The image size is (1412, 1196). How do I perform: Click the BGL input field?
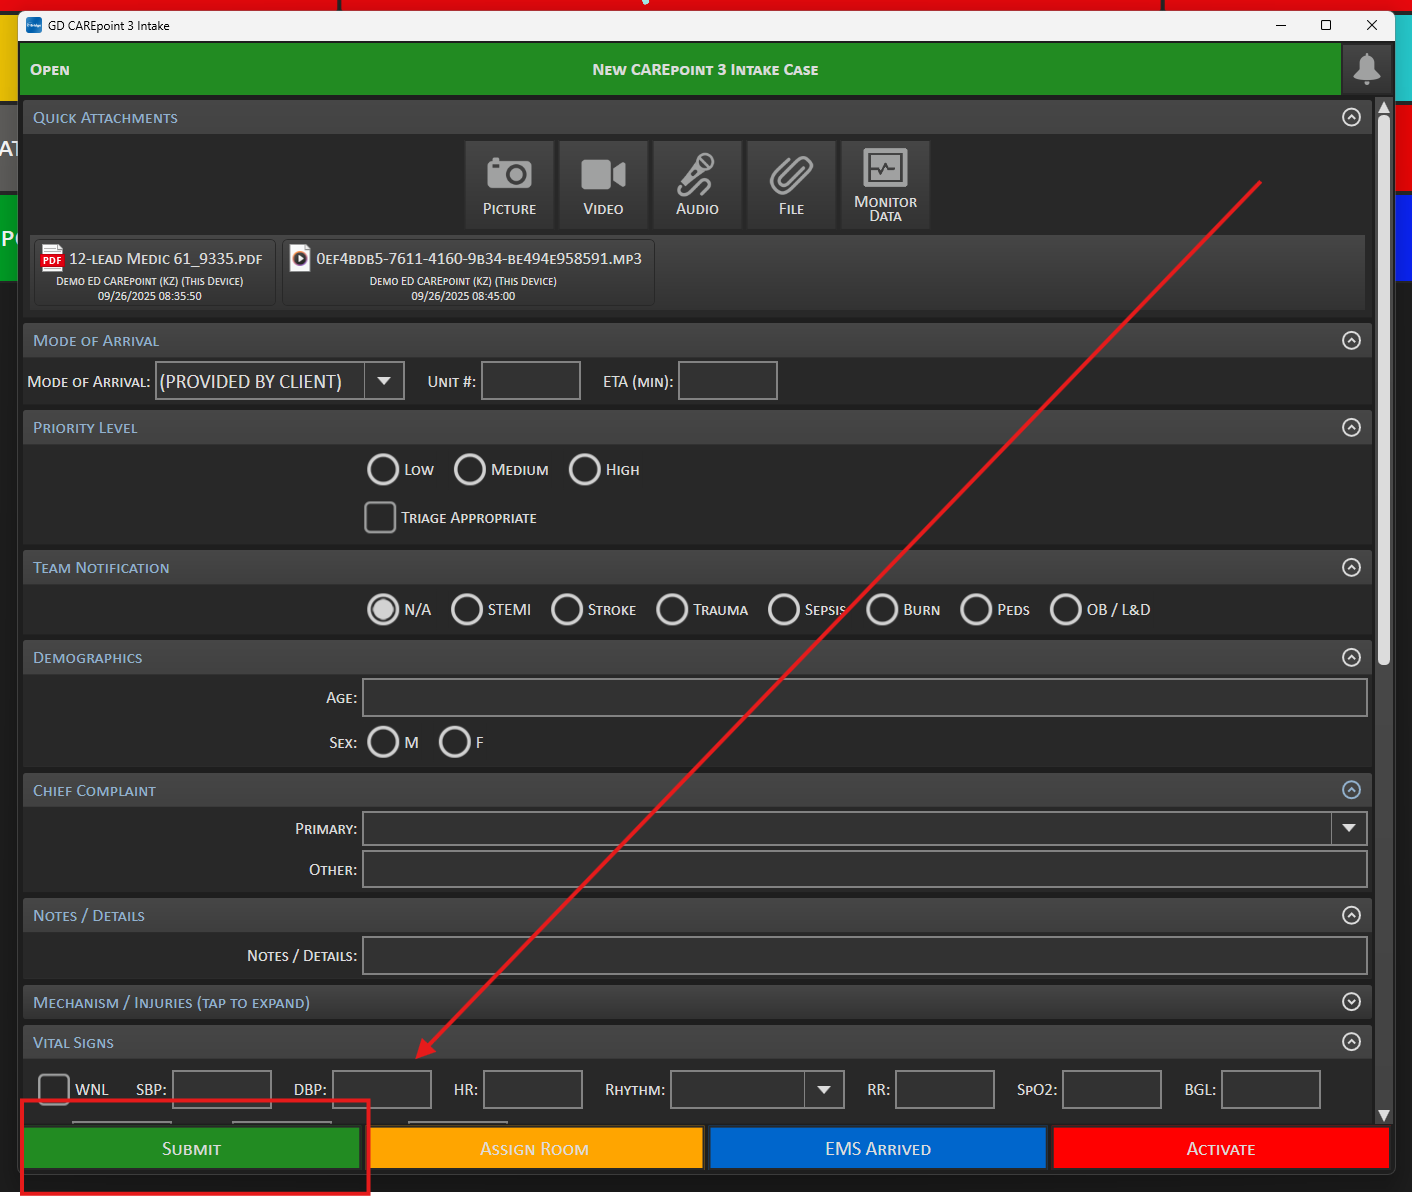[x=1271, y=1089]
